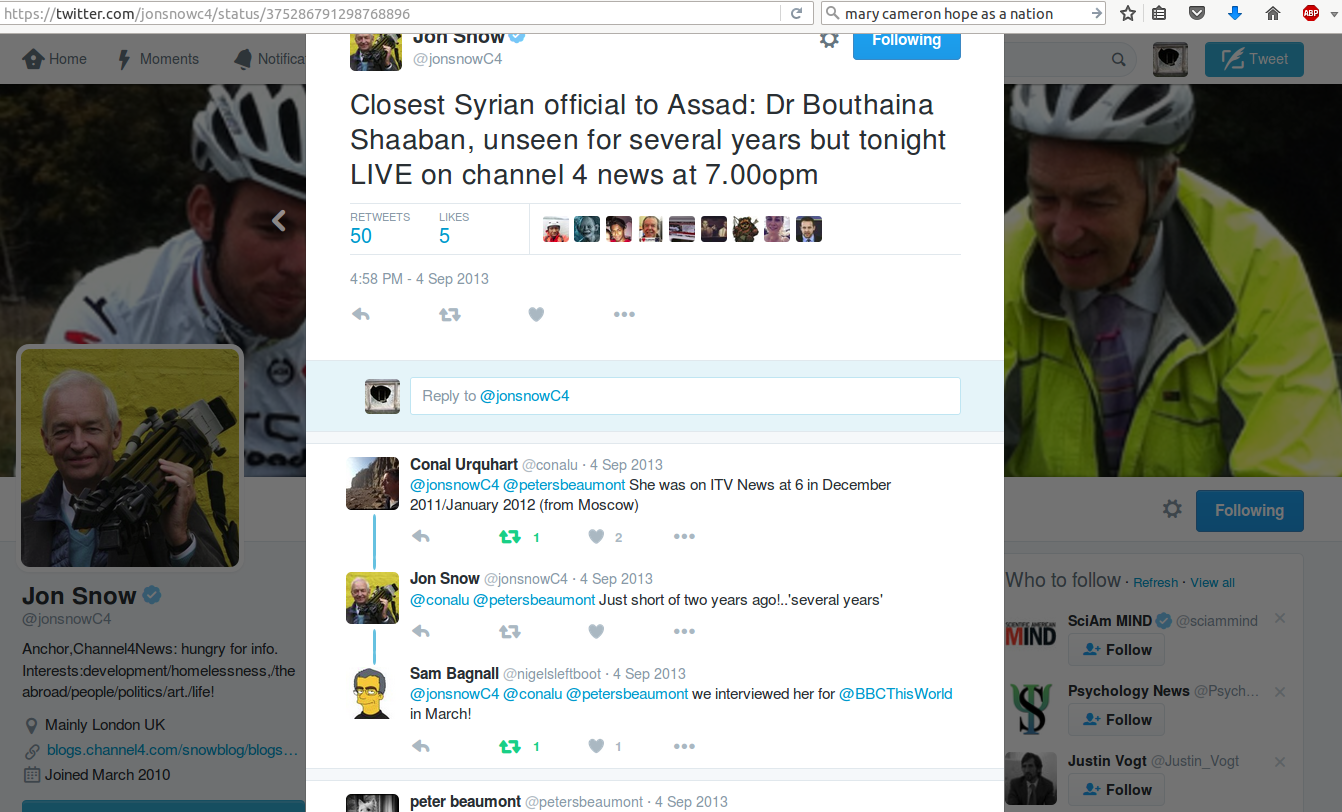Viewport: 1342px width, 812px height.
Task: Reply to Jon Snow's main tweet
Action: point(361,314)
